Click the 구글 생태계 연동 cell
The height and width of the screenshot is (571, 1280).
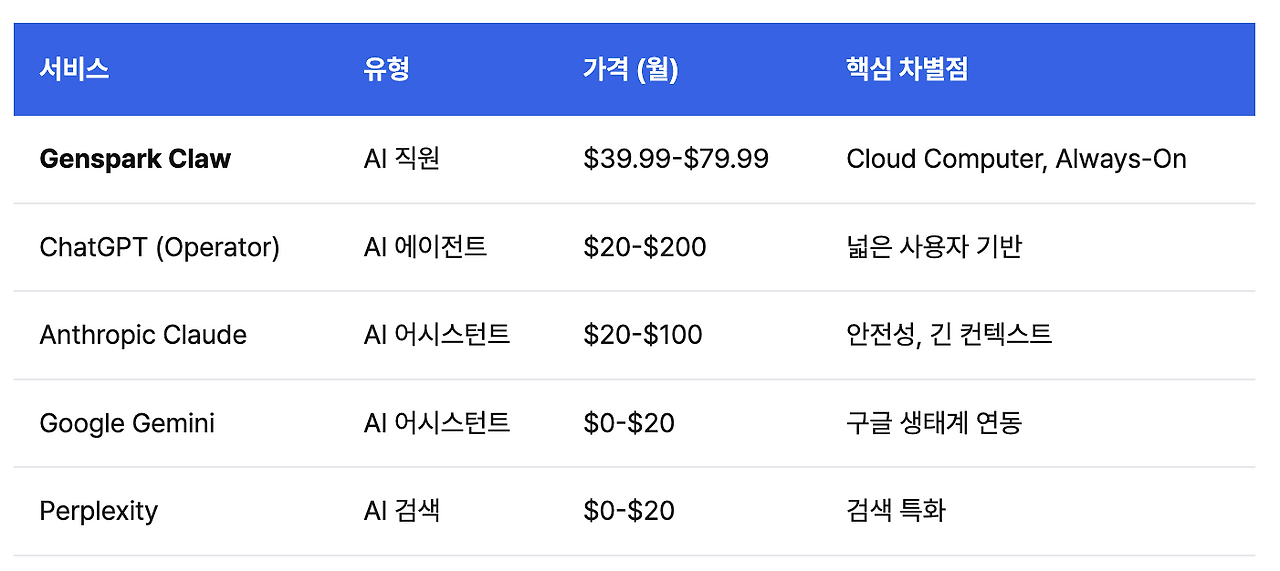coord(933,423)
